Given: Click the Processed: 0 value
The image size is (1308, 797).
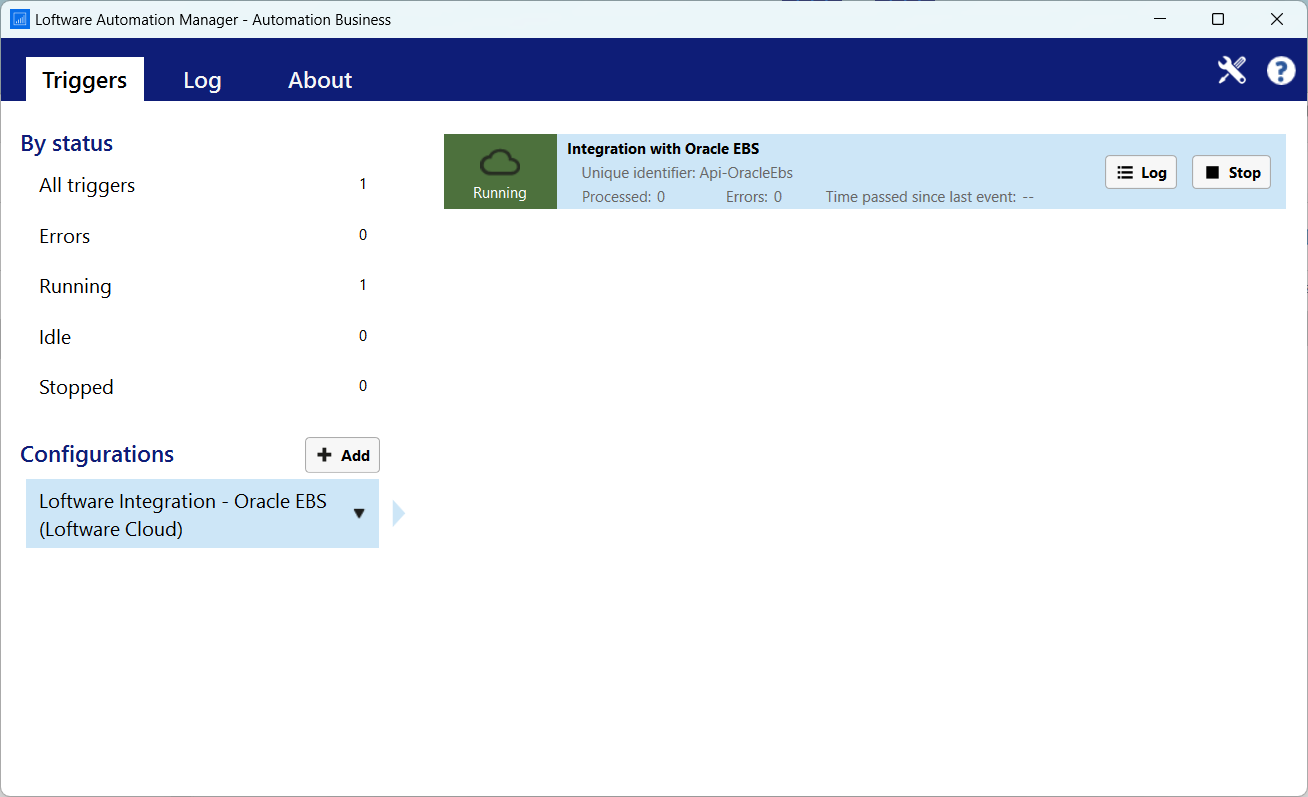Looking at the screenshot, I should [623, 197].
